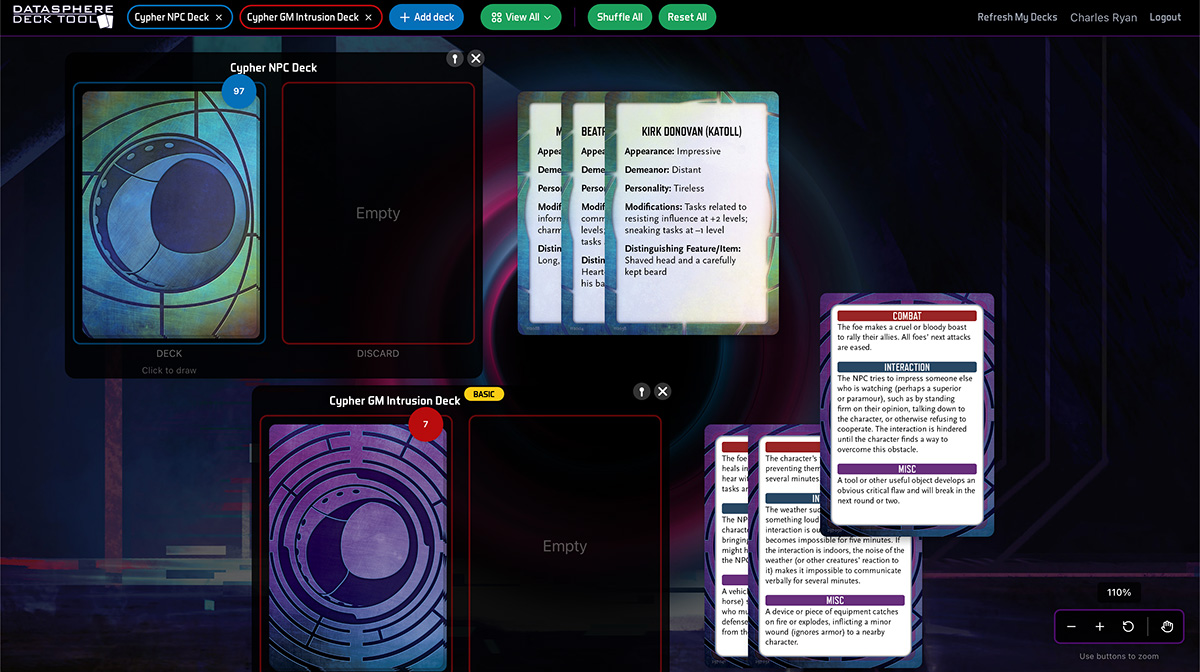Close the Cypher NPC Deck panel

(476, 58)
